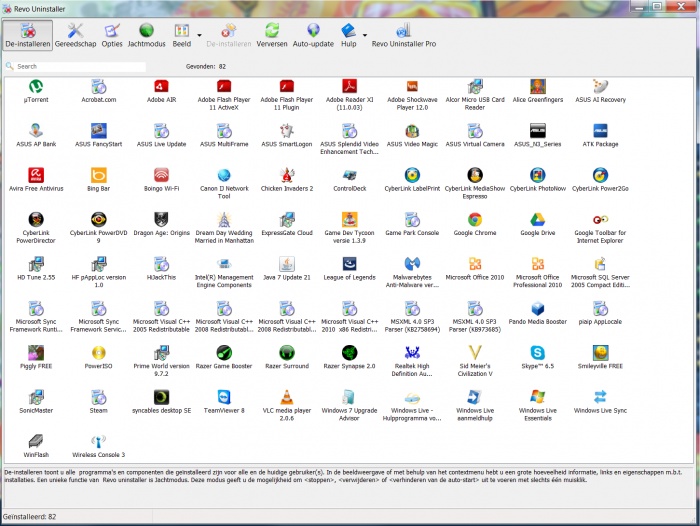Select the Piggly FREE icon

36,352
